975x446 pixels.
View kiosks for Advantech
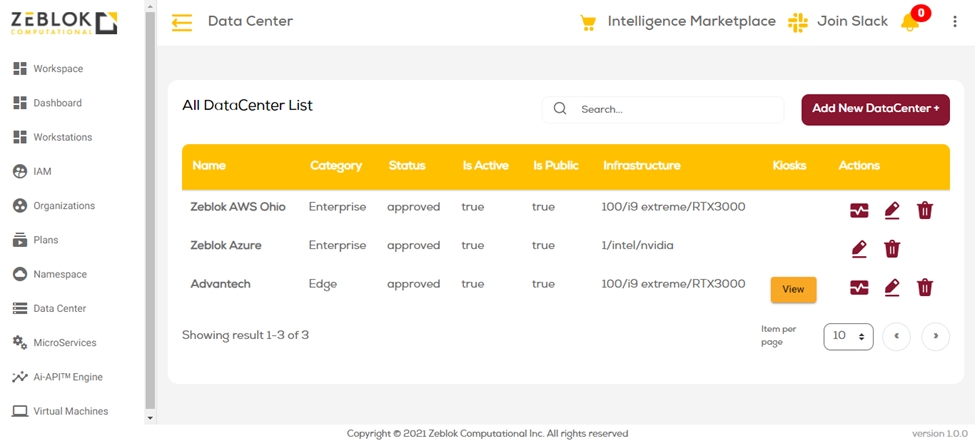[x=793, y=289]
